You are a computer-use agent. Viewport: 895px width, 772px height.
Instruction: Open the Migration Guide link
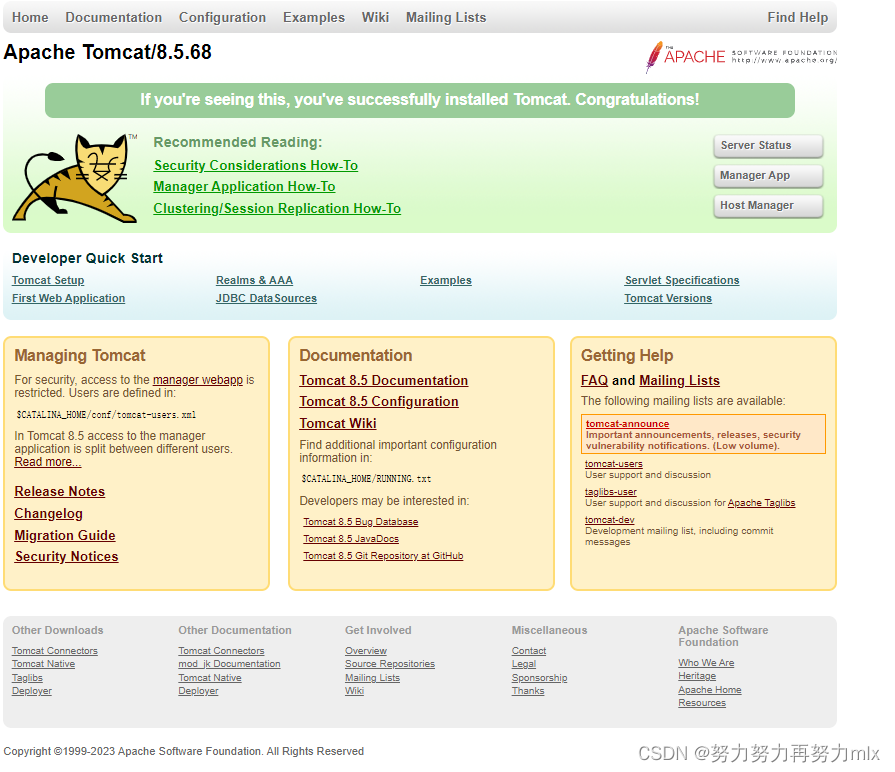click(65, 535)
